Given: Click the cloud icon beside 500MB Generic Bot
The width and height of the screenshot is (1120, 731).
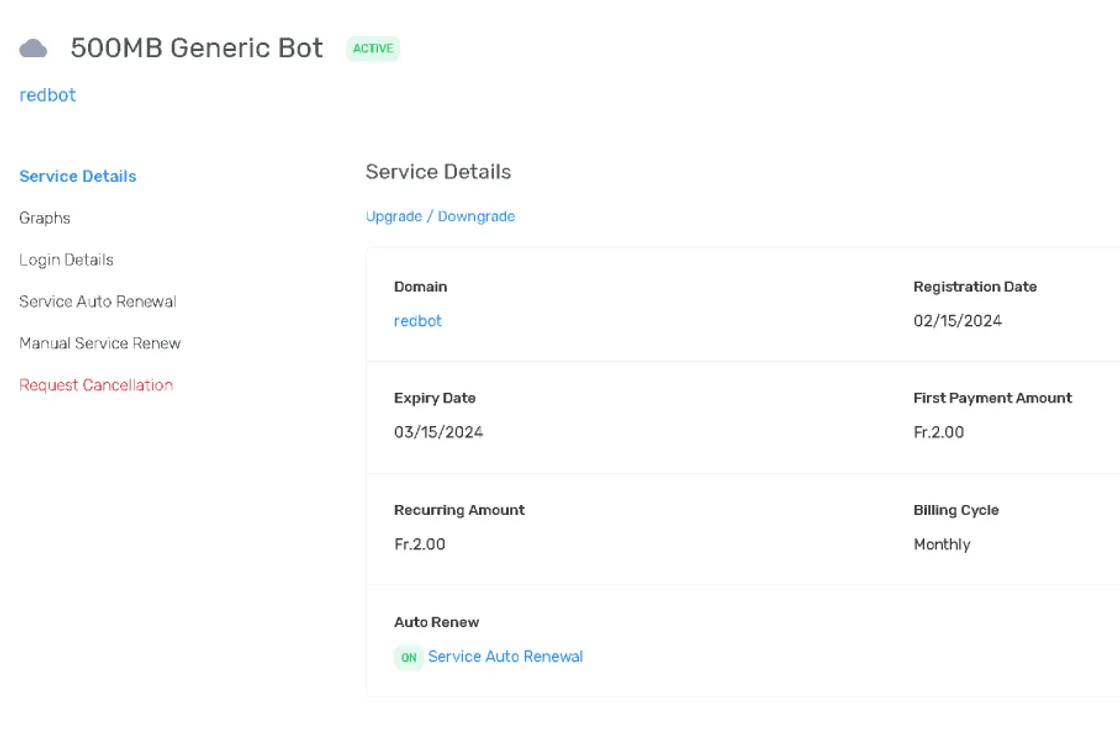Looking at the screenshot, I should point(33,49).
